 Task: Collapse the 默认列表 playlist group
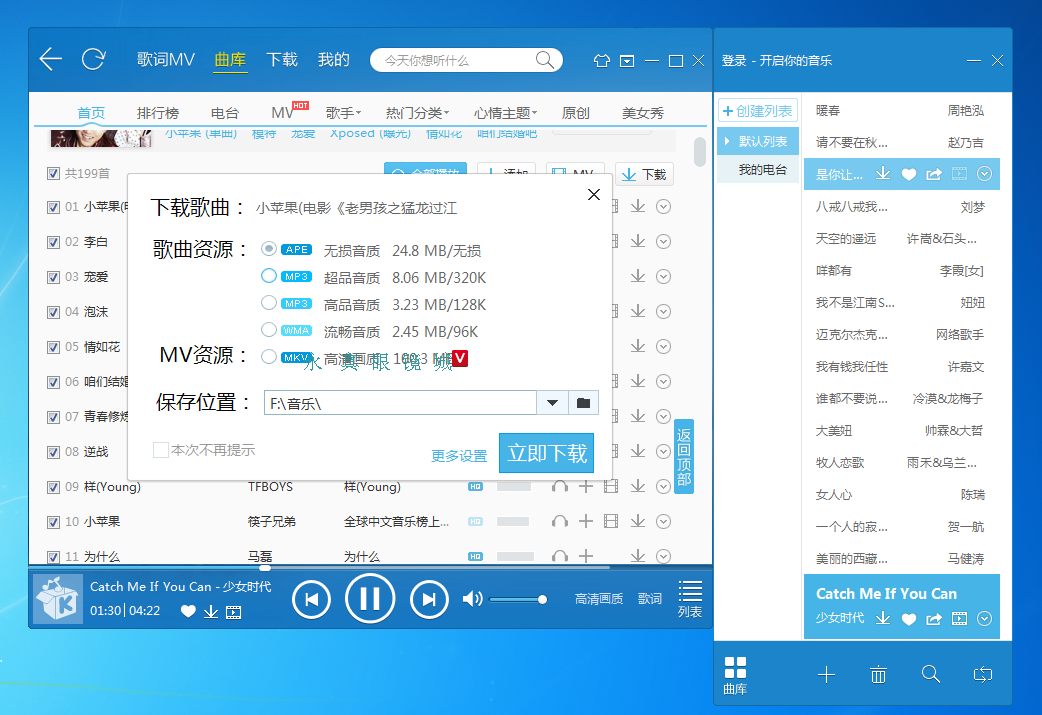[x=727, y=141]
